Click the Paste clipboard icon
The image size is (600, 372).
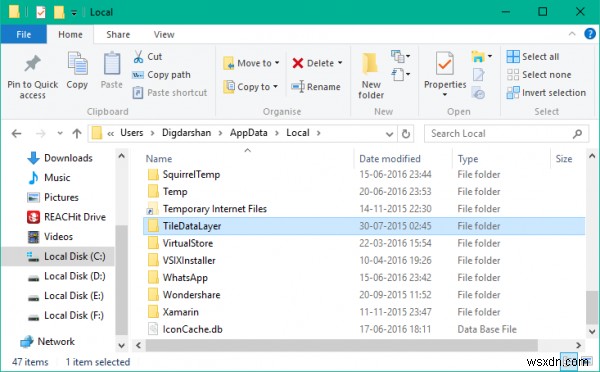(112, 63)
